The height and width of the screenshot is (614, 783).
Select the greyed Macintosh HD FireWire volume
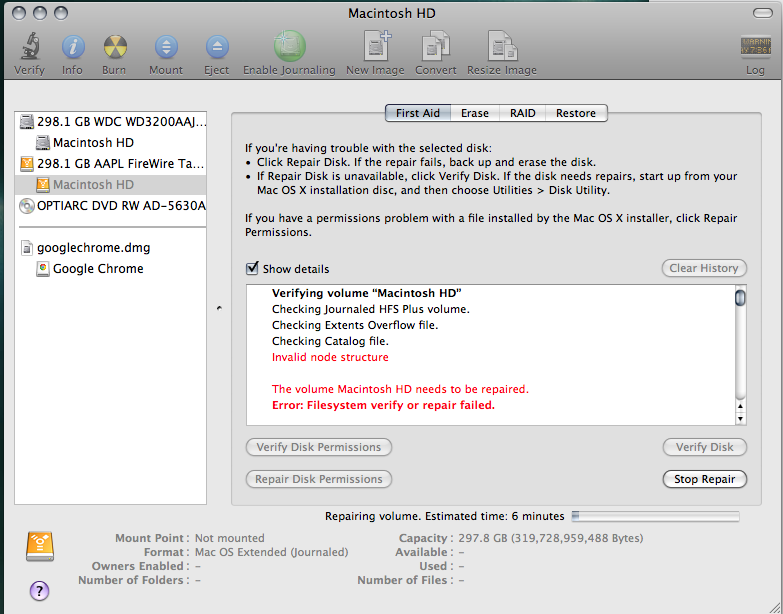111,184
